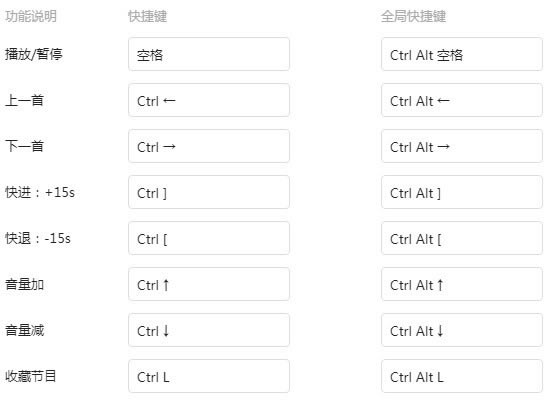Click the 播放/暂停 shortcut field showing 空格
Viewport: 551px width, 404px height.
point(209,54)
